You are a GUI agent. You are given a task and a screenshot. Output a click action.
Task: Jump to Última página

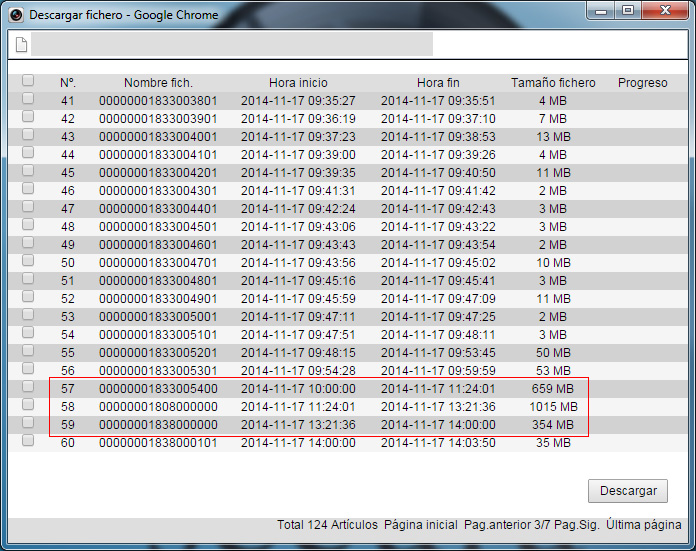[x=644, y=525]
